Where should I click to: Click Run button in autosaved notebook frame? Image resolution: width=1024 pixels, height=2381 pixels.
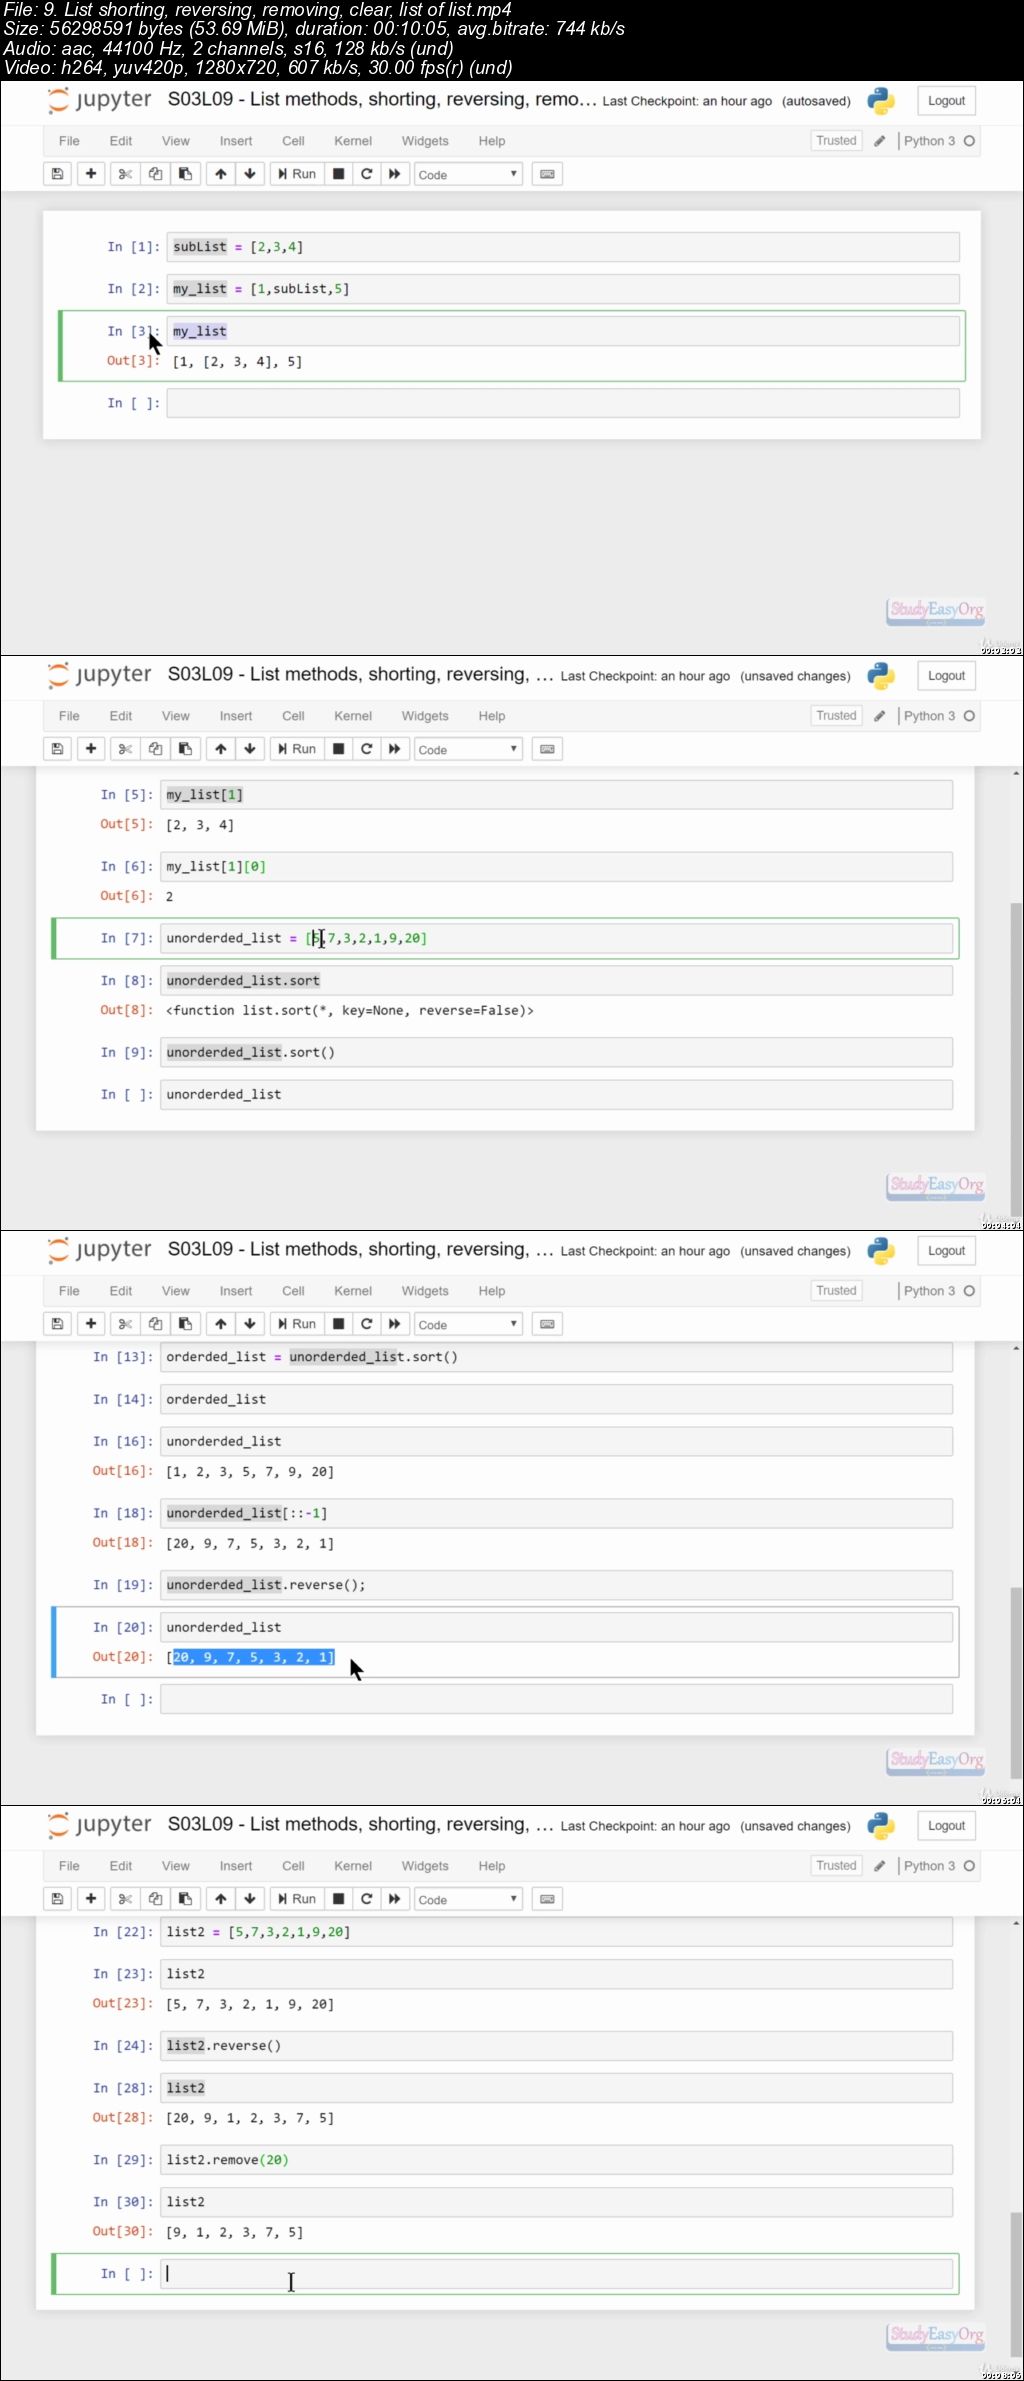pyautogui.click(x=297, y=174)
